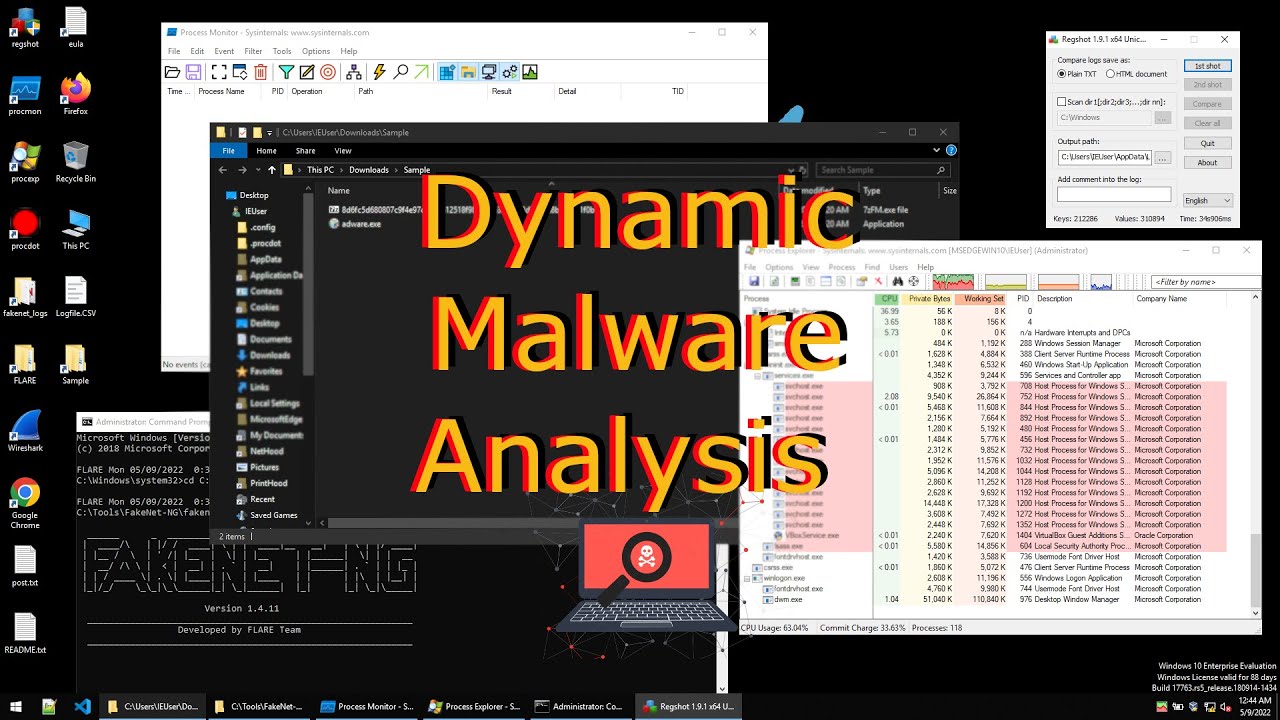This screenshot has height=720, width=1280.
Task: Click lightning bolt icon in Process Monitor toolbar
Action: [379, 72]
